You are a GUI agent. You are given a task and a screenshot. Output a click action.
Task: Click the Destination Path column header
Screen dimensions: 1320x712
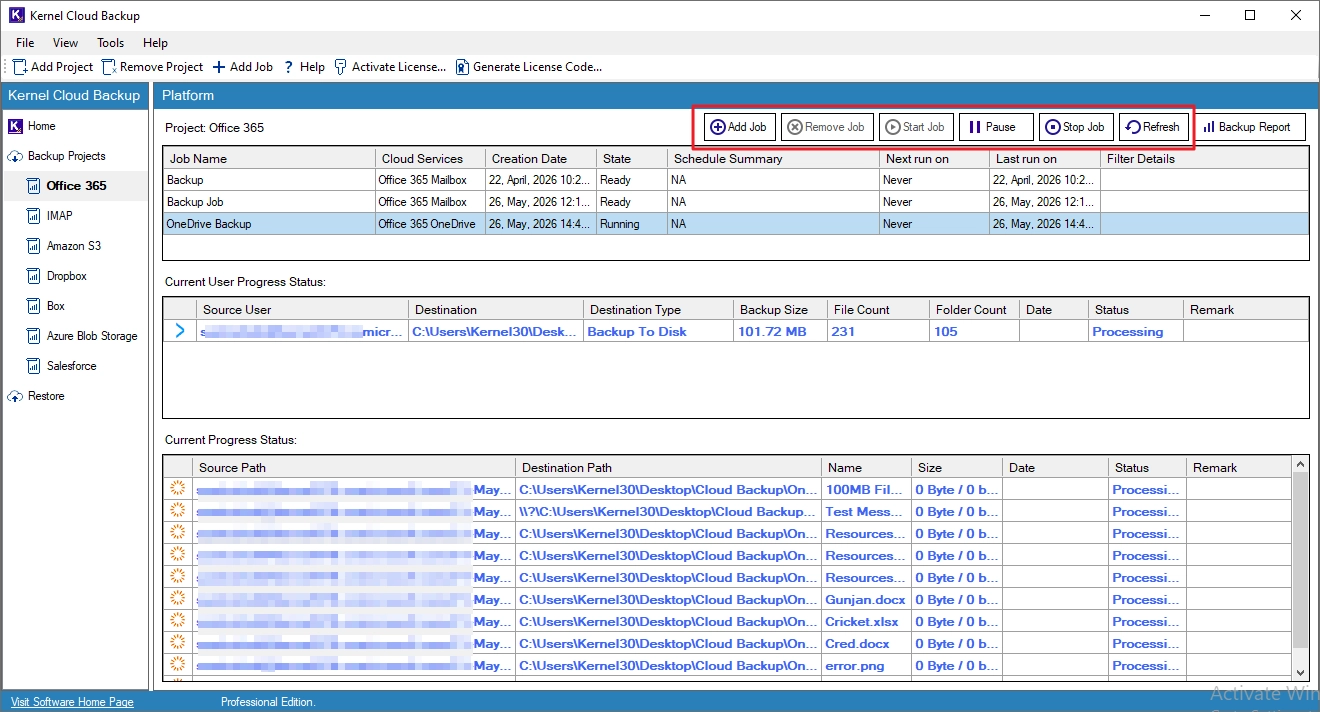click(x=668, y=467)
